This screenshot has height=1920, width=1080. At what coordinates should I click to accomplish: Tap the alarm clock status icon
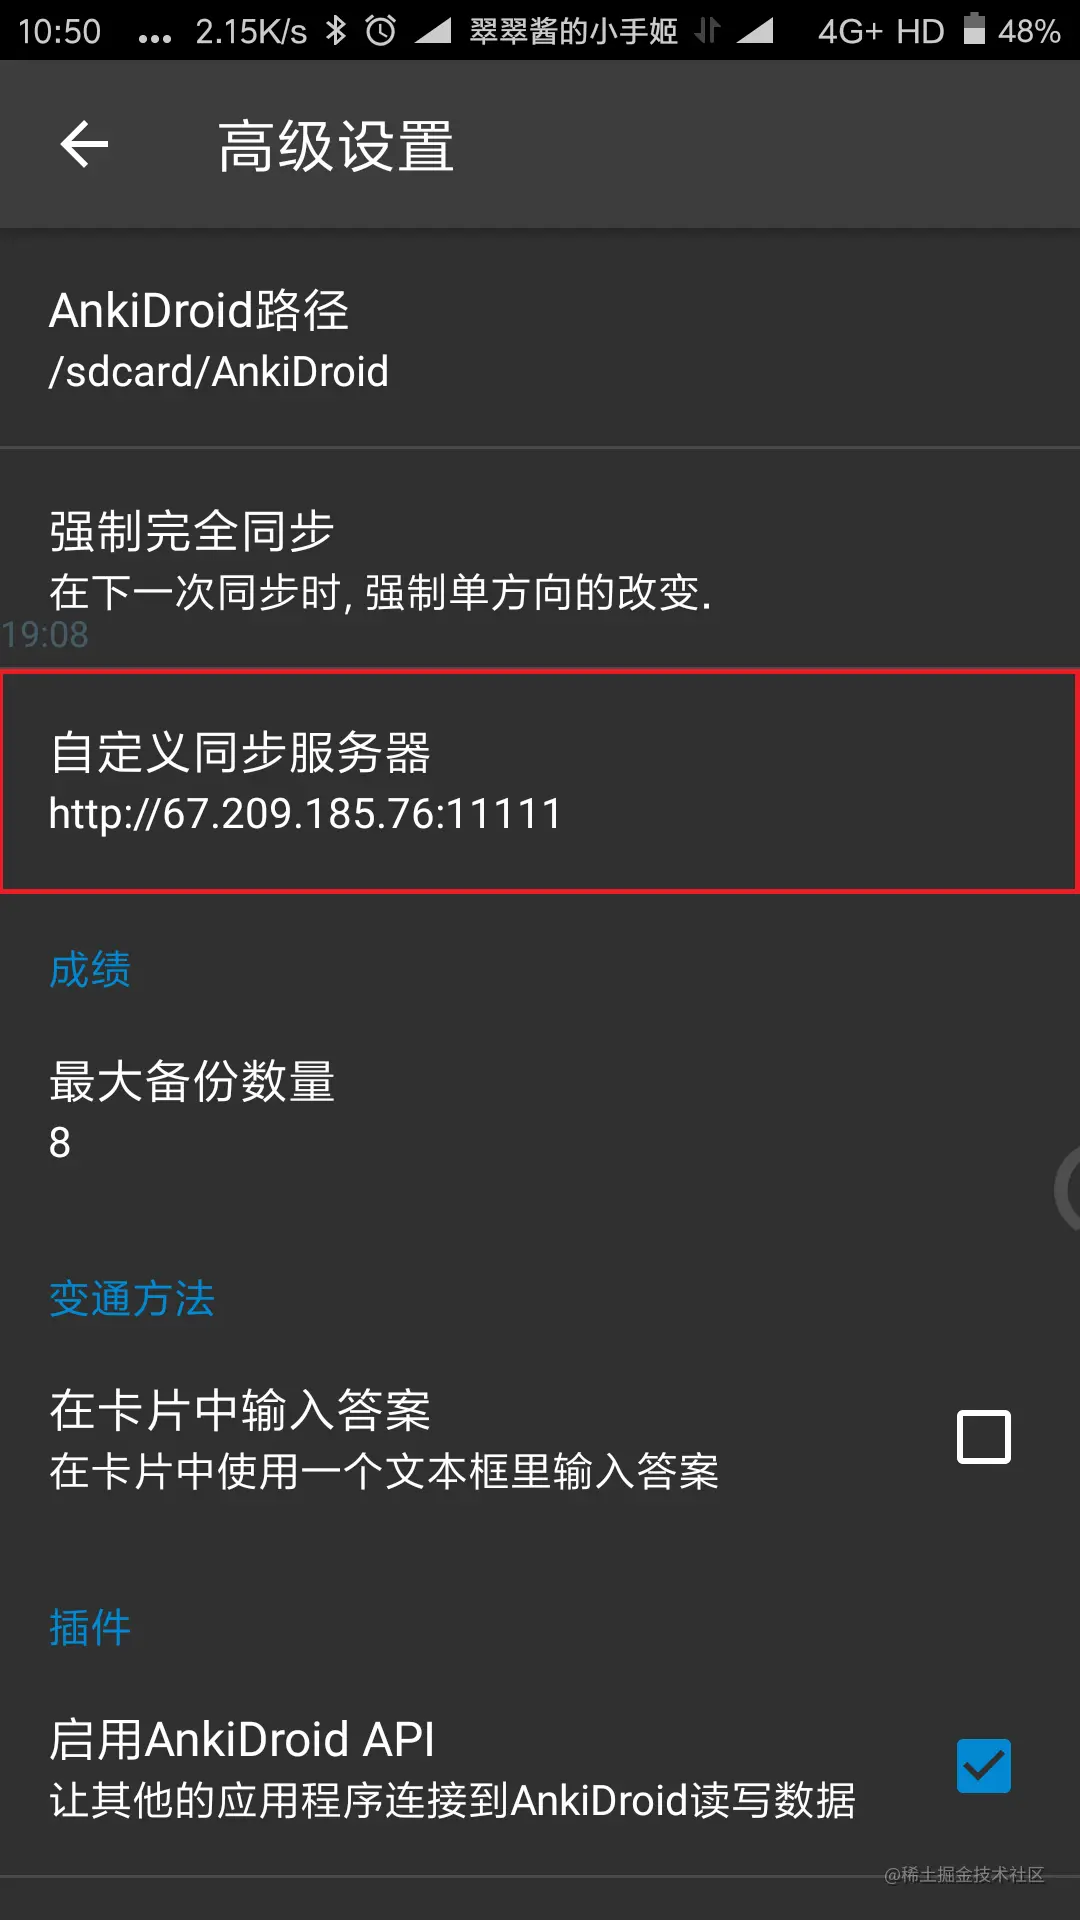tap(381, 31)
